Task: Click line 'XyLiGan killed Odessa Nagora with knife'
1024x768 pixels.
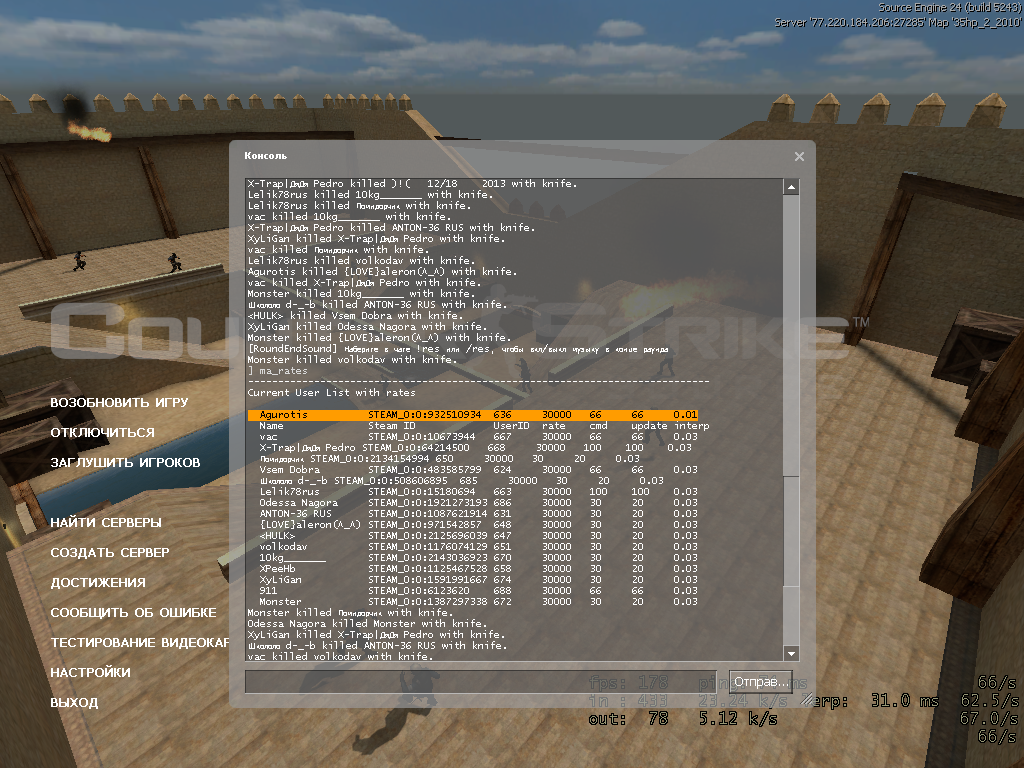Action: point(367,327)
